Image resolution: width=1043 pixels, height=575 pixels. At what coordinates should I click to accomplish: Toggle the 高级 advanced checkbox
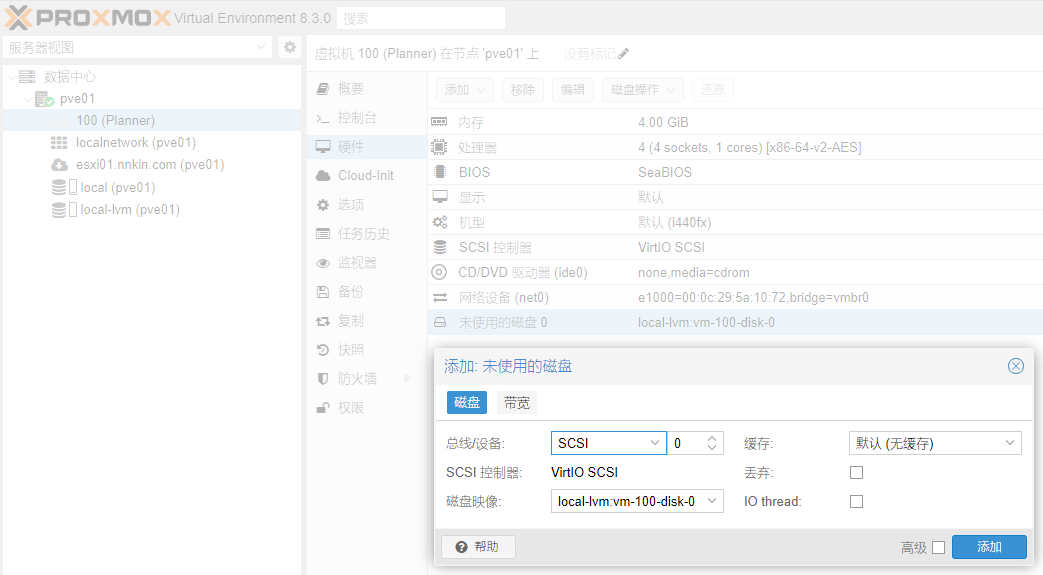pos(938,547)
